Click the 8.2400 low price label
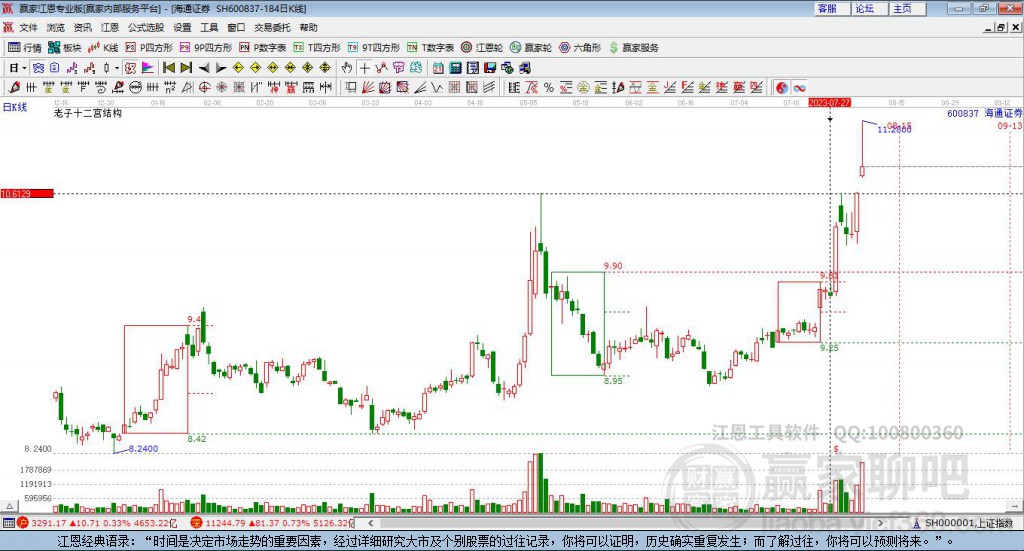This screenshot has height=551, width=1024. [x=144, y=449]
